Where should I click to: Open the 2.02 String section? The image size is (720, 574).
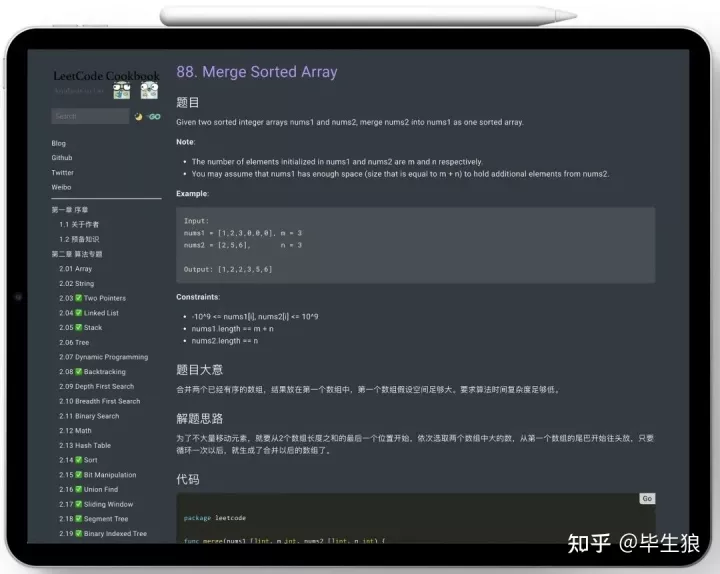[76, 283]
